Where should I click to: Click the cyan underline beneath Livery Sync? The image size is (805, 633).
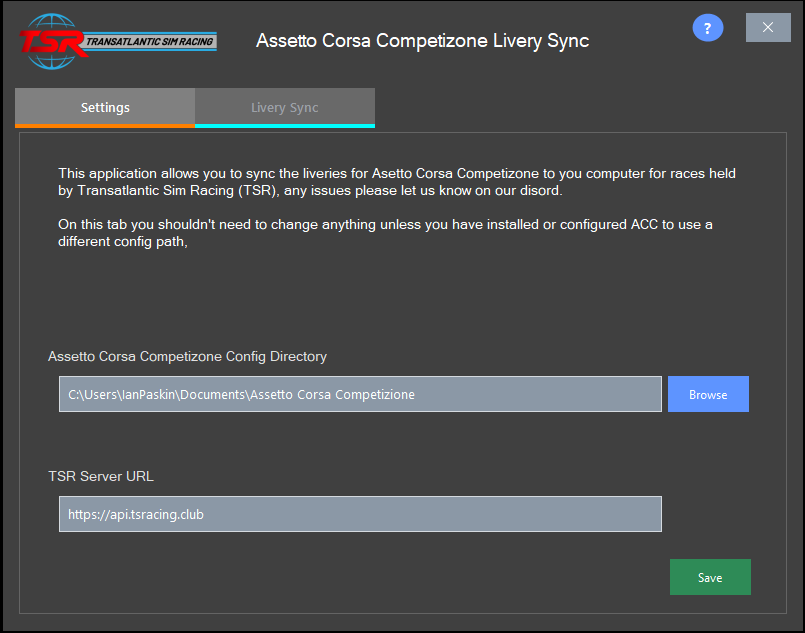coord(285,126)
